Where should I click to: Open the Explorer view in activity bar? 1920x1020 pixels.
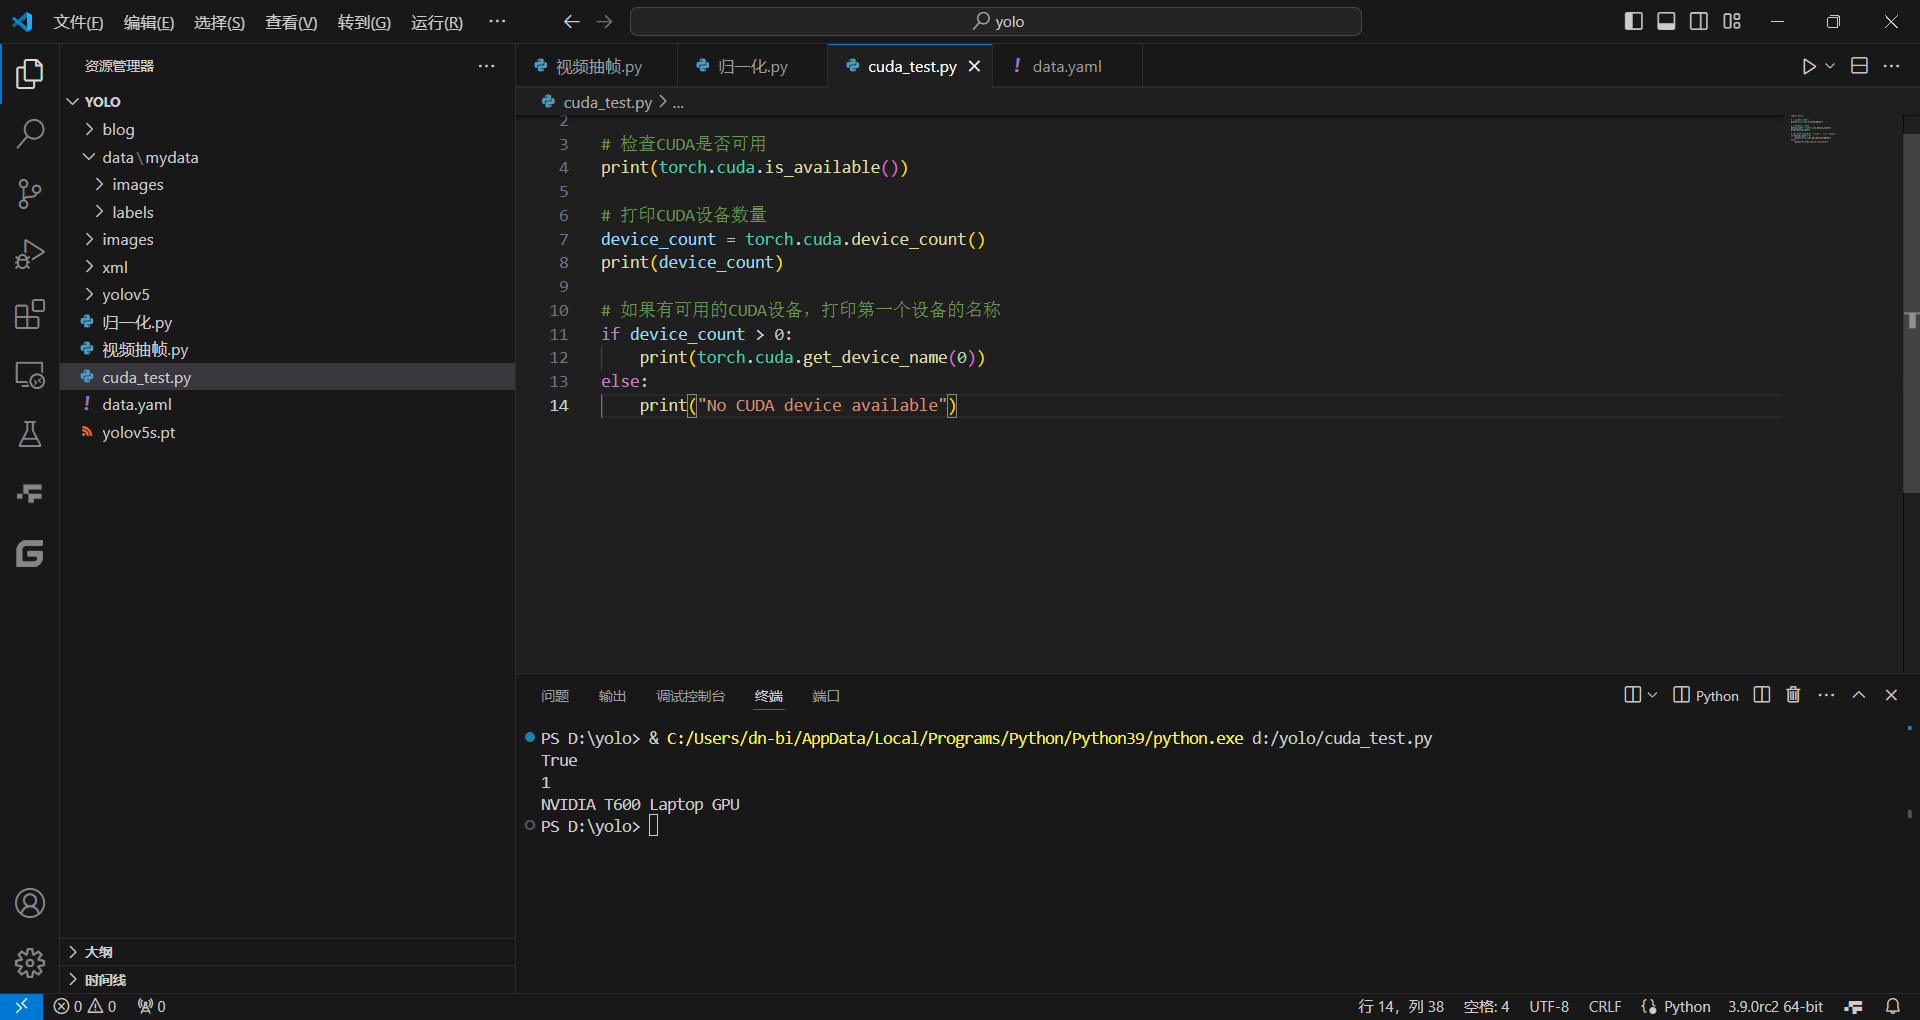tap(30, 74)
